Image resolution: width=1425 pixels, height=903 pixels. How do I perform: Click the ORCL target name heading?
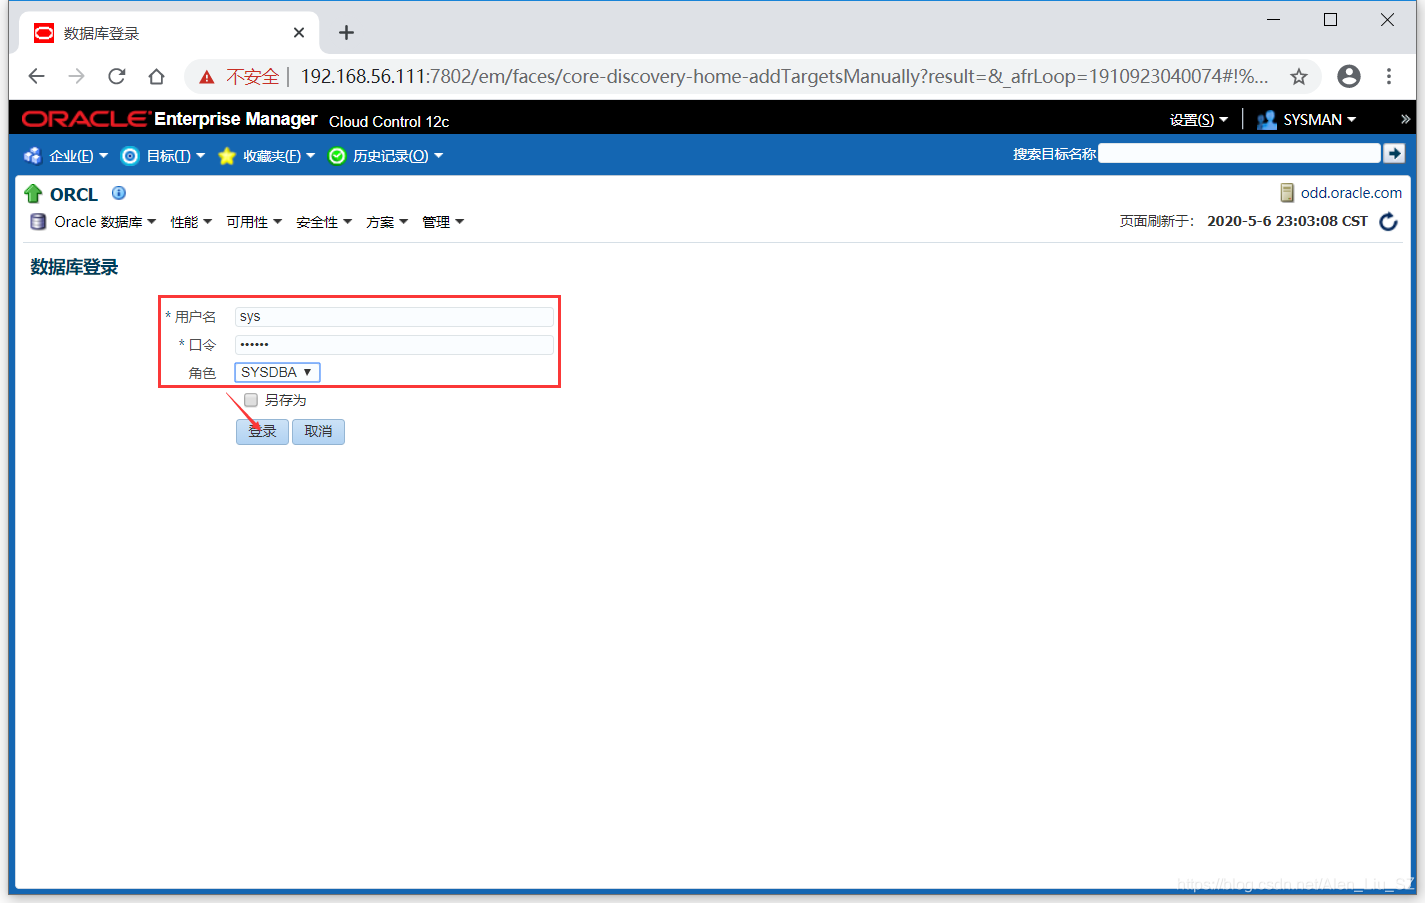(74, 194)
